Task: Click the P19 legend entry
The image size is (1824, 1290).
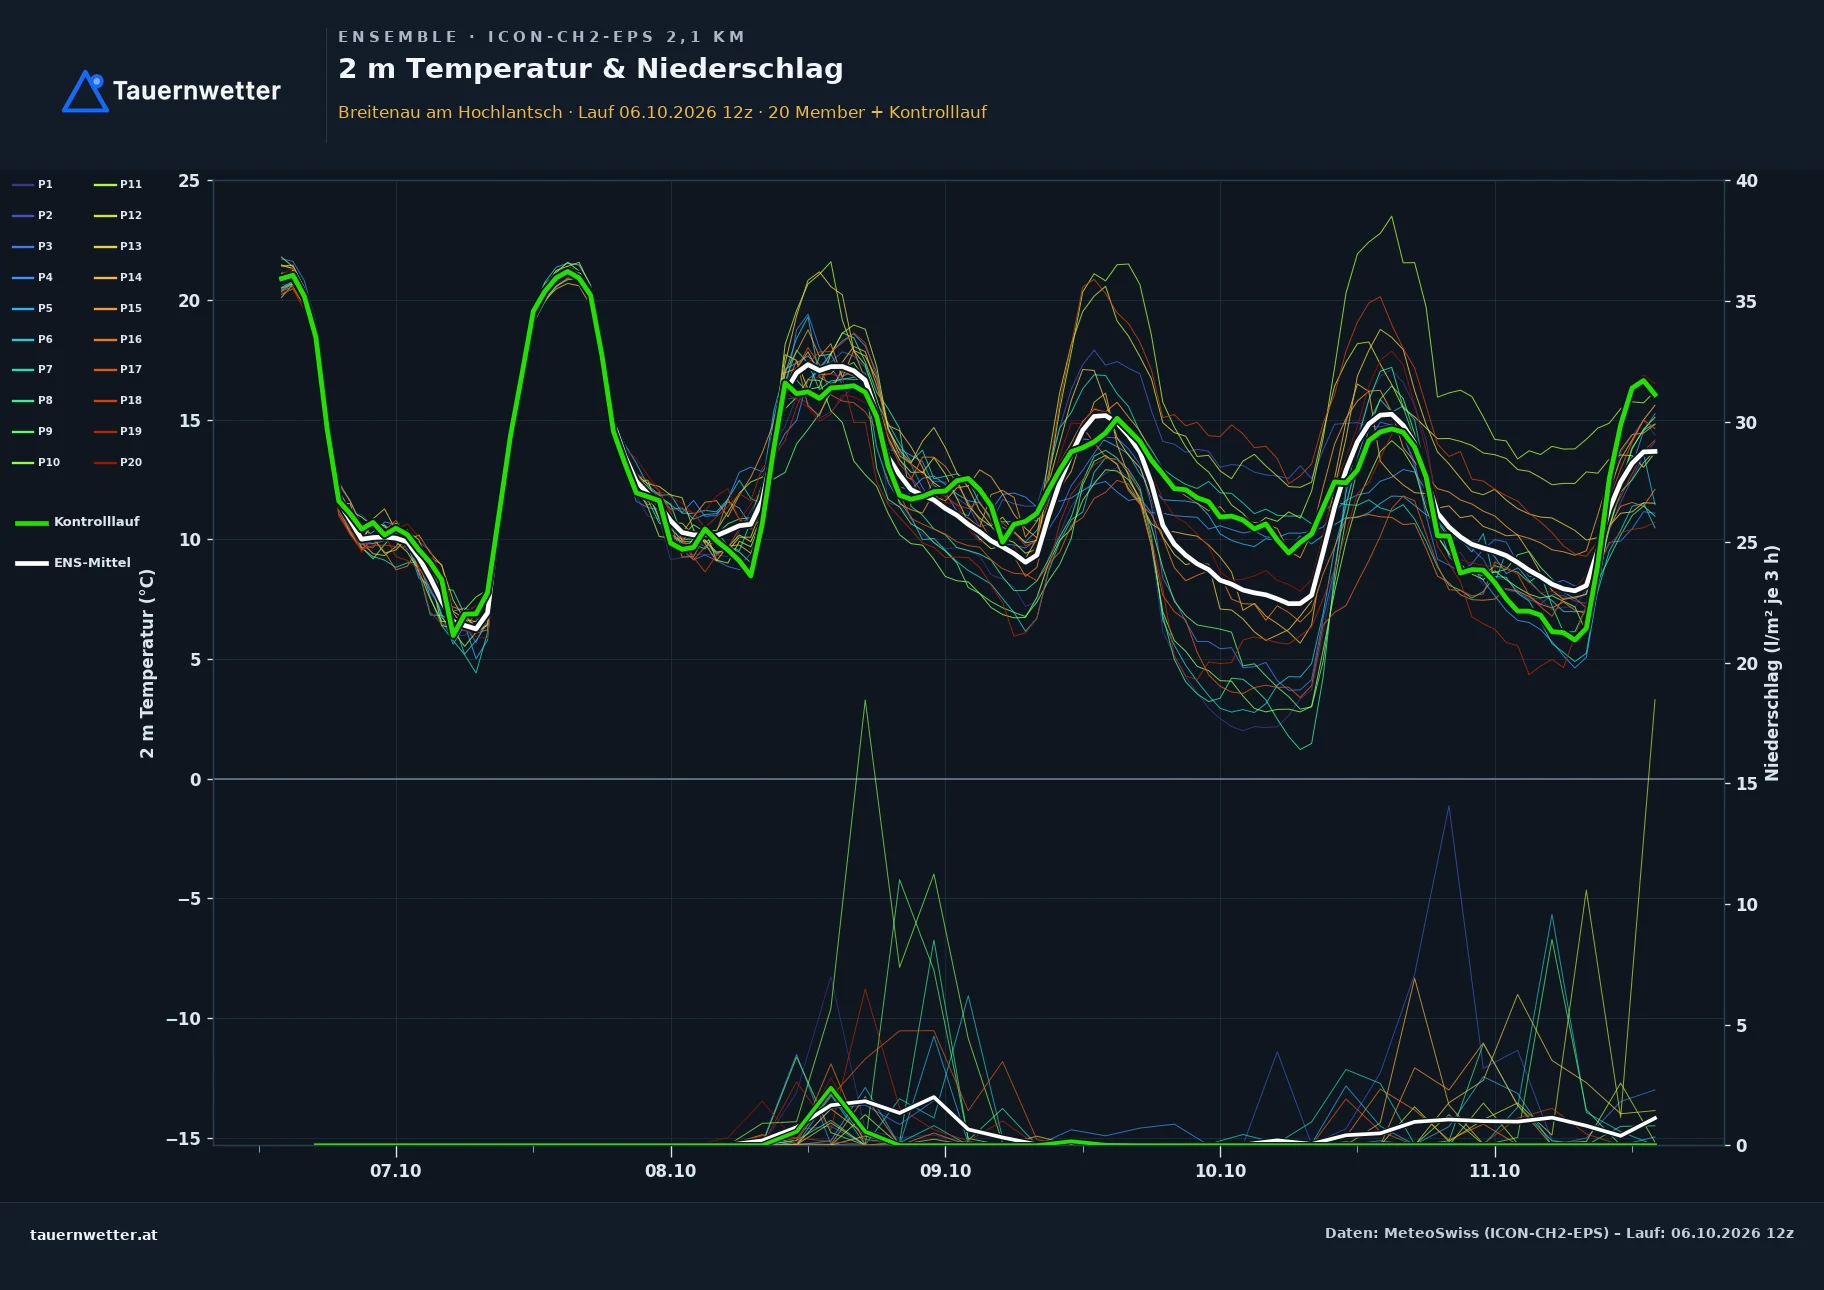Action: [118, 431]
